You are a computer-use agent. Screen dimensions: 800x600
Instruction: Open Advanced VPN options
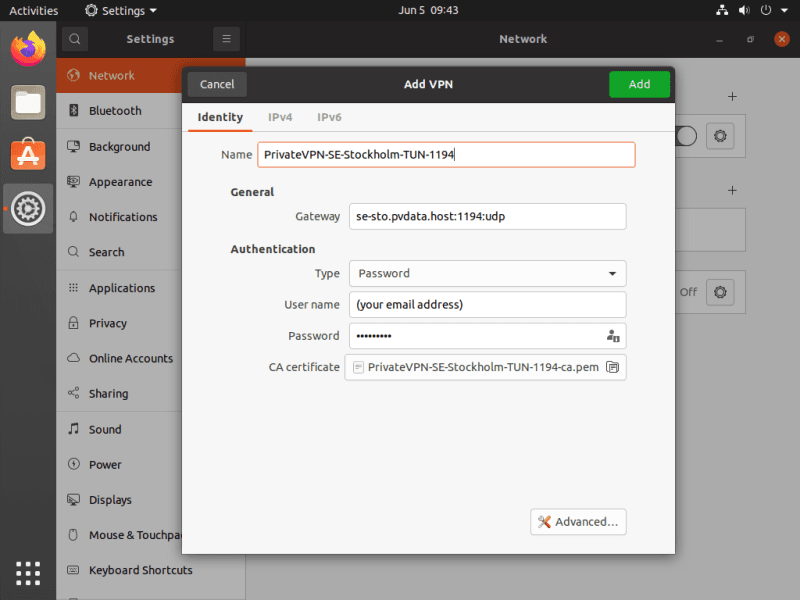coord(578,521)
